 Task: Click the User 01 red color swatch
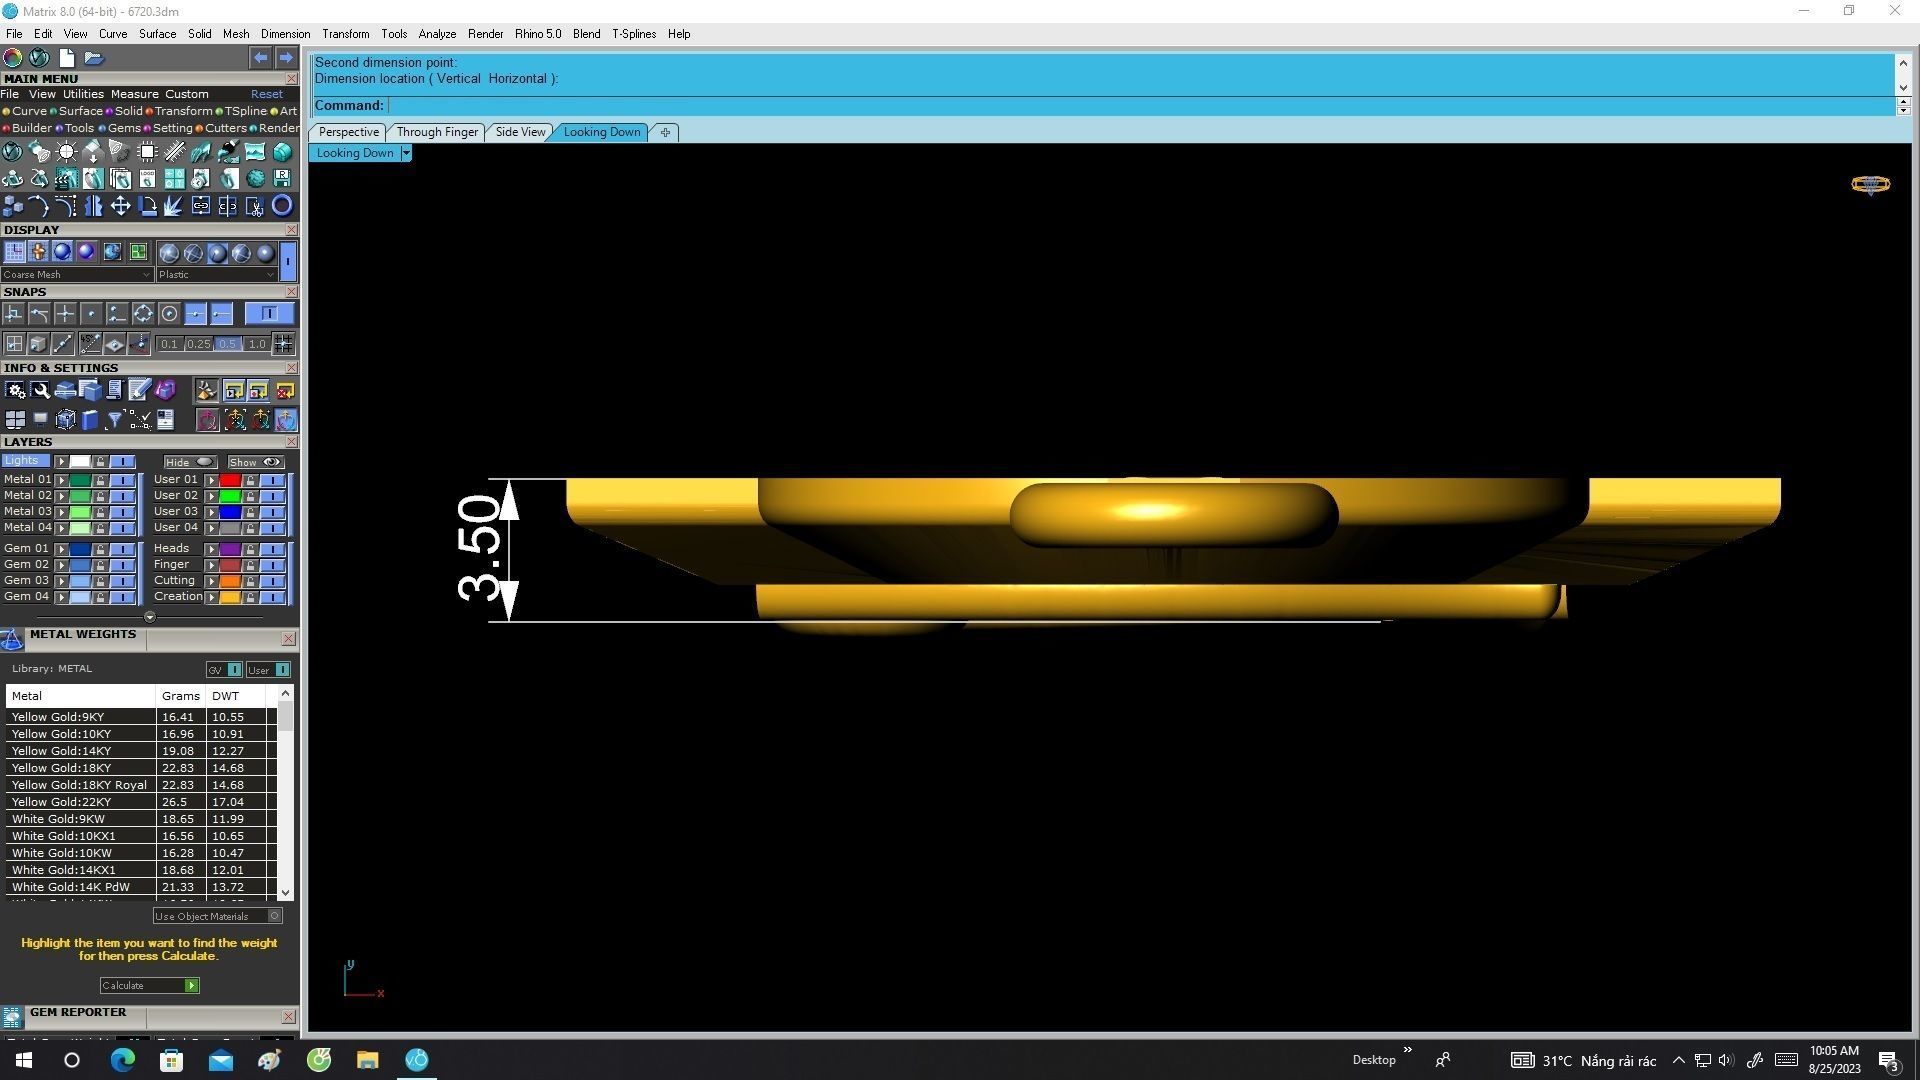230,480
